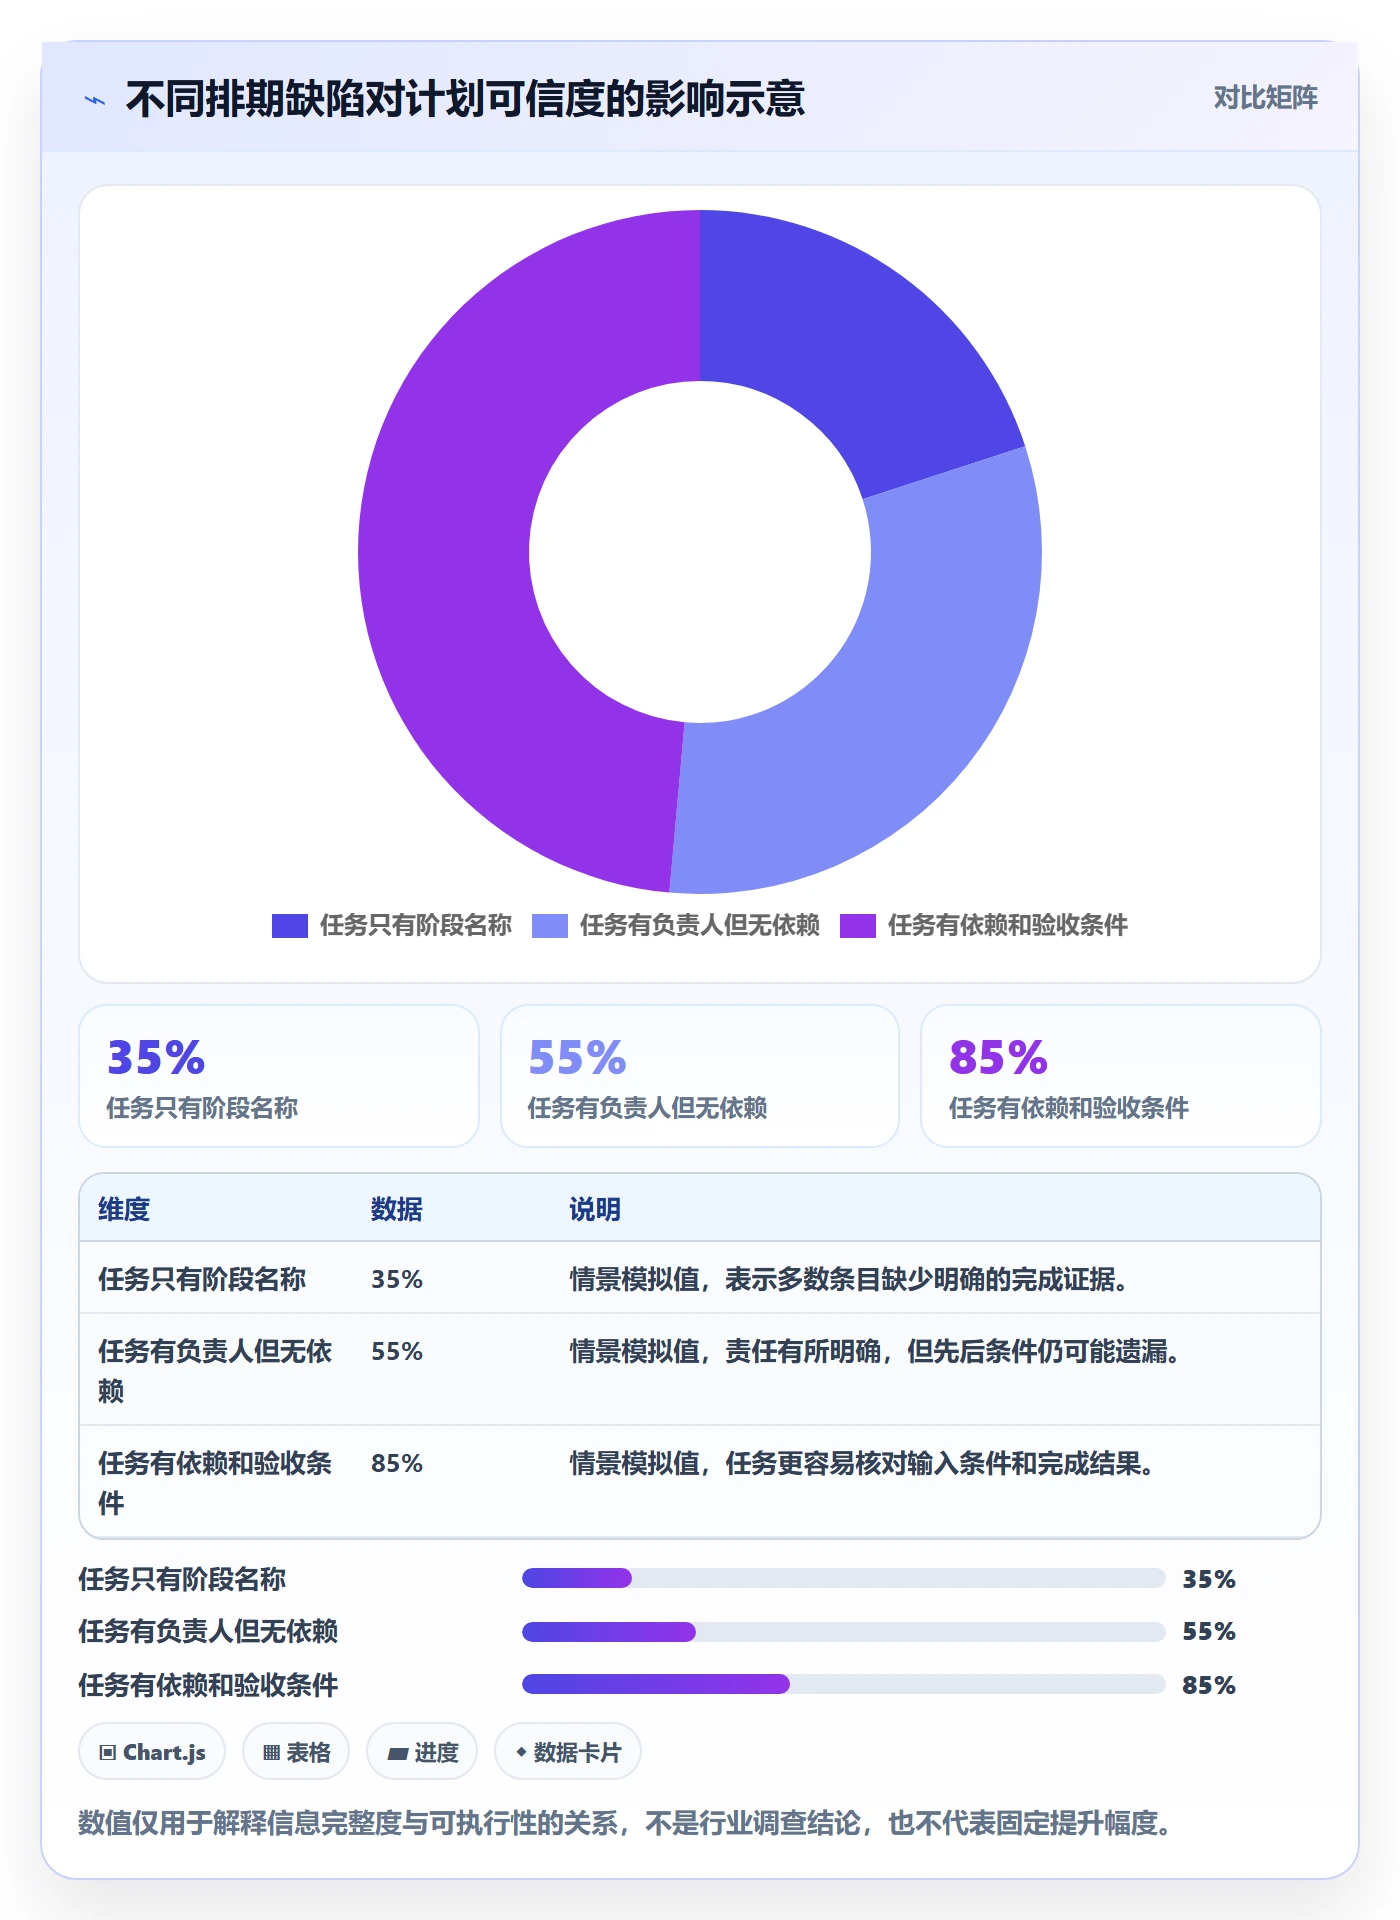Click legend text 任务只有阶段名称
1400x1920 pixels.
coord(416,926)
